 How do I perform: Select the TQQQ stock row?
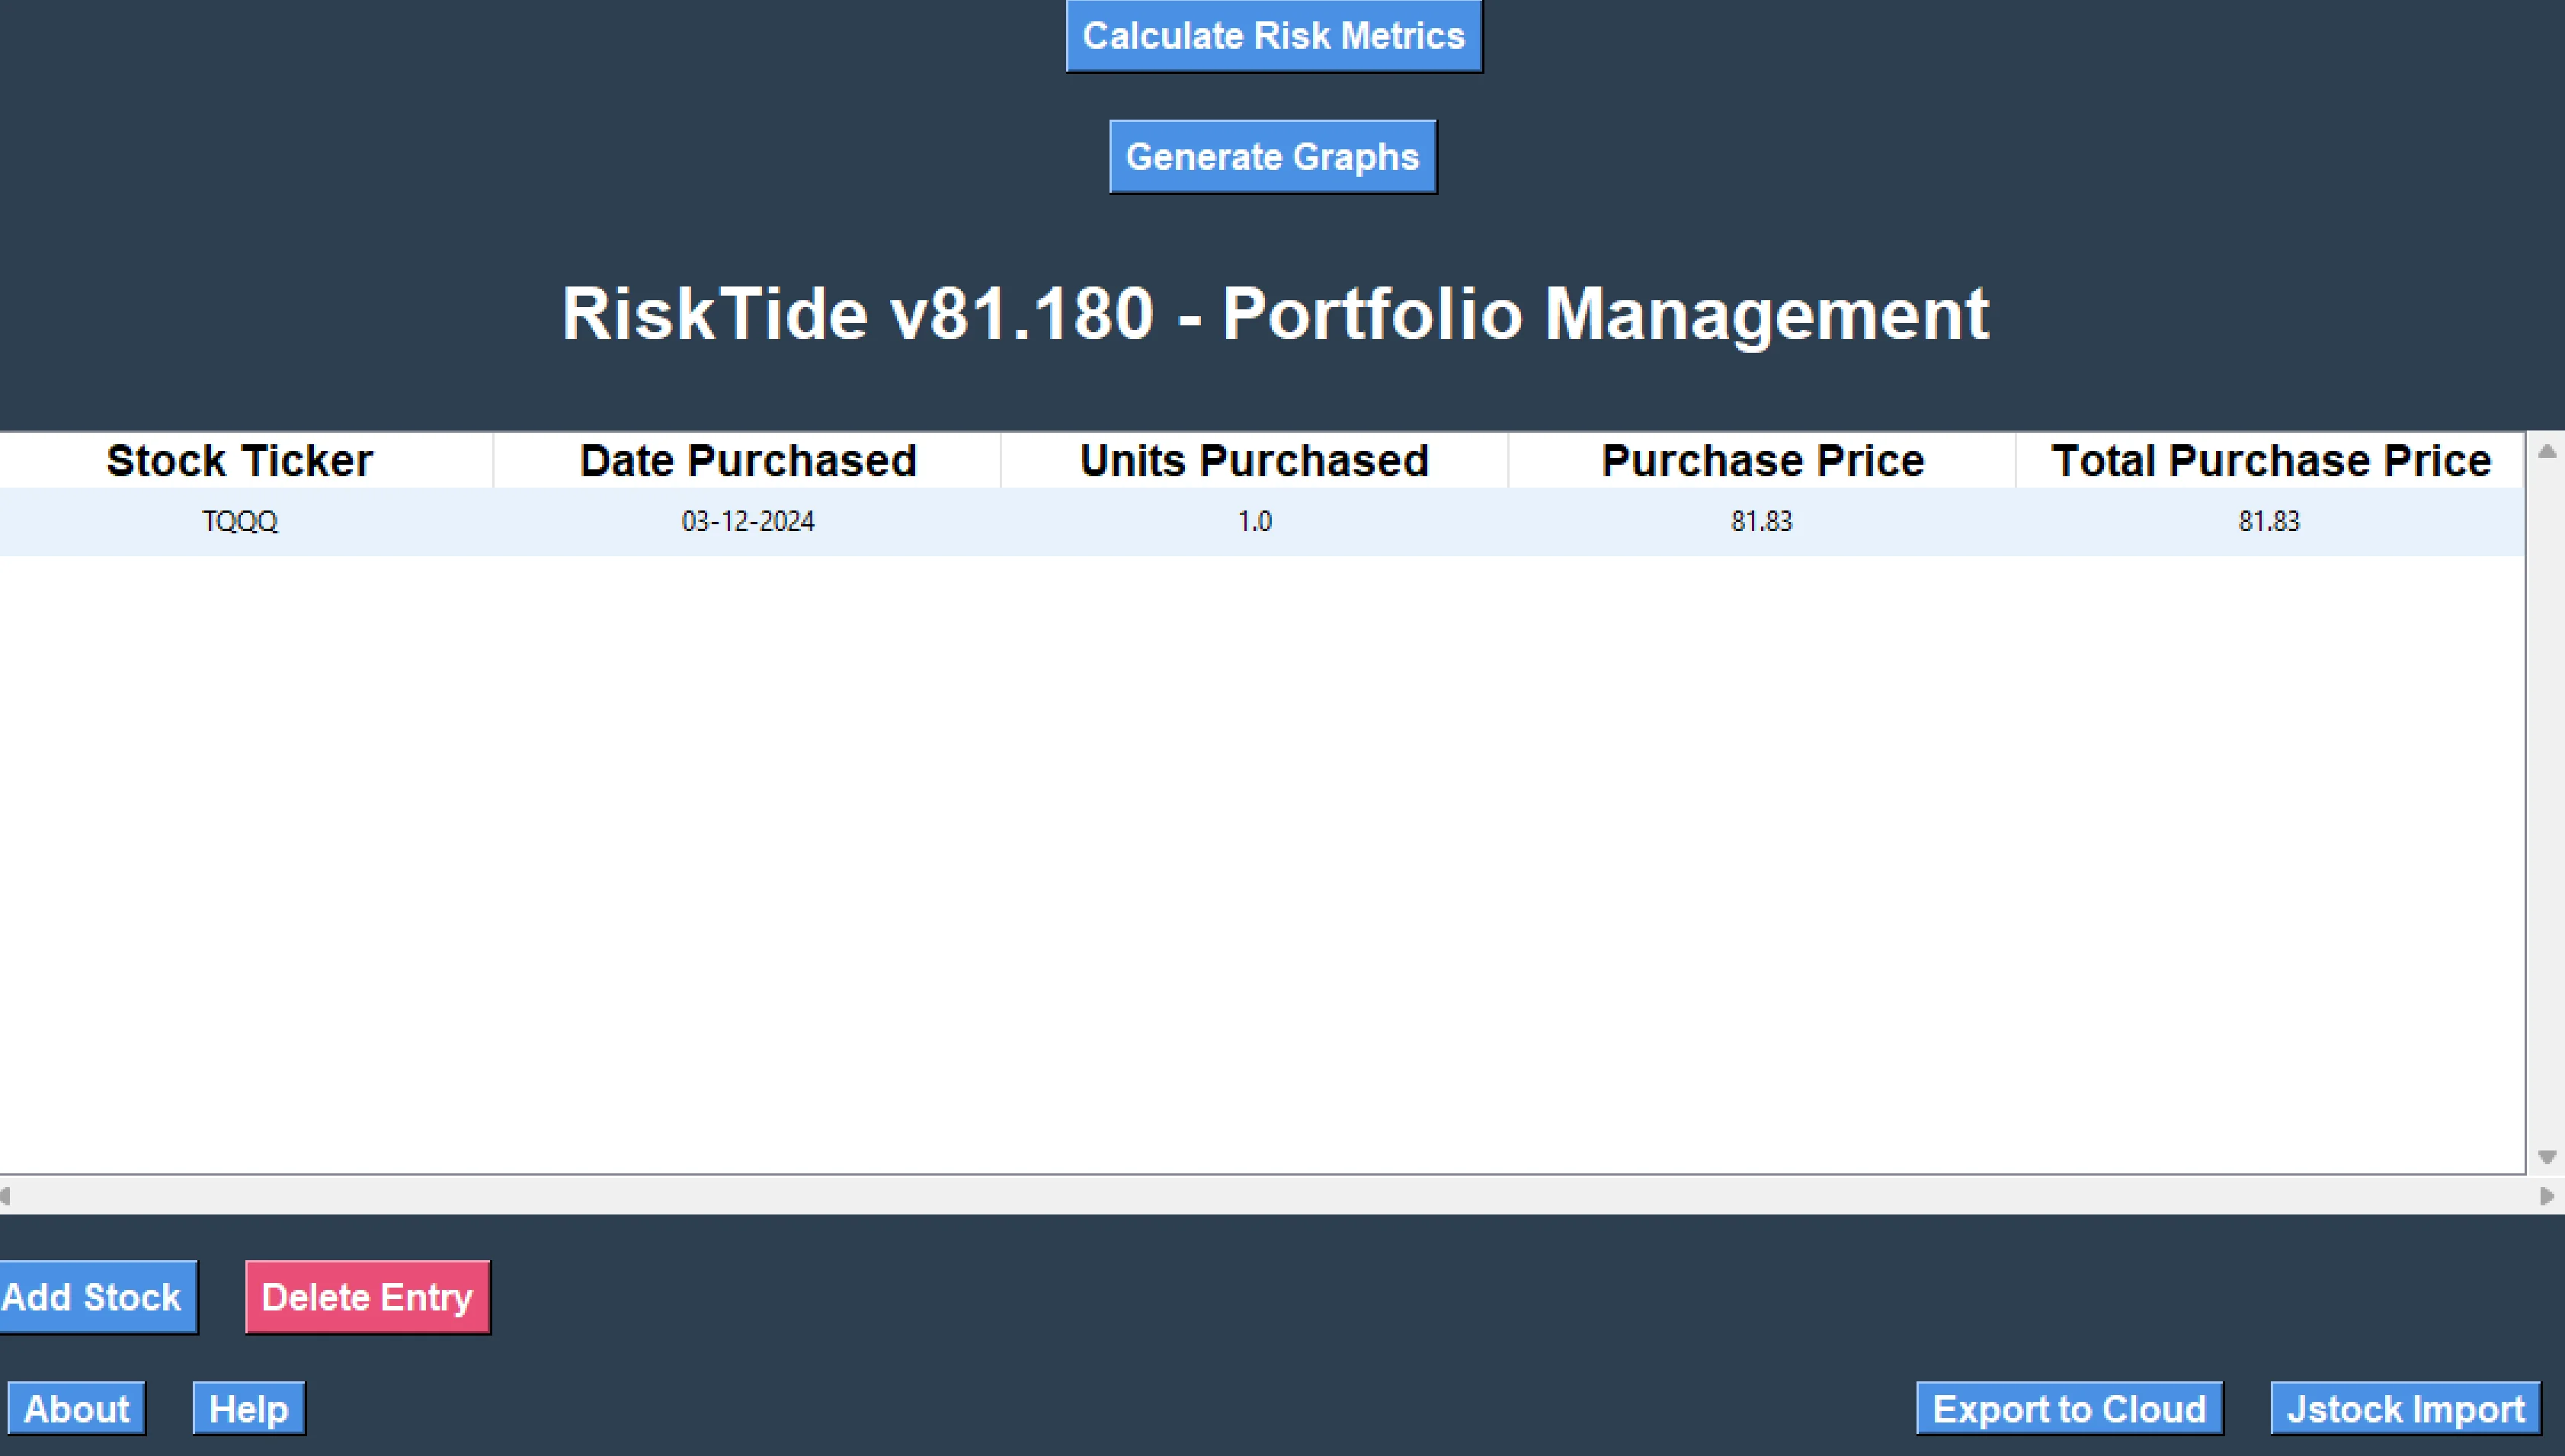coord(240,521)
